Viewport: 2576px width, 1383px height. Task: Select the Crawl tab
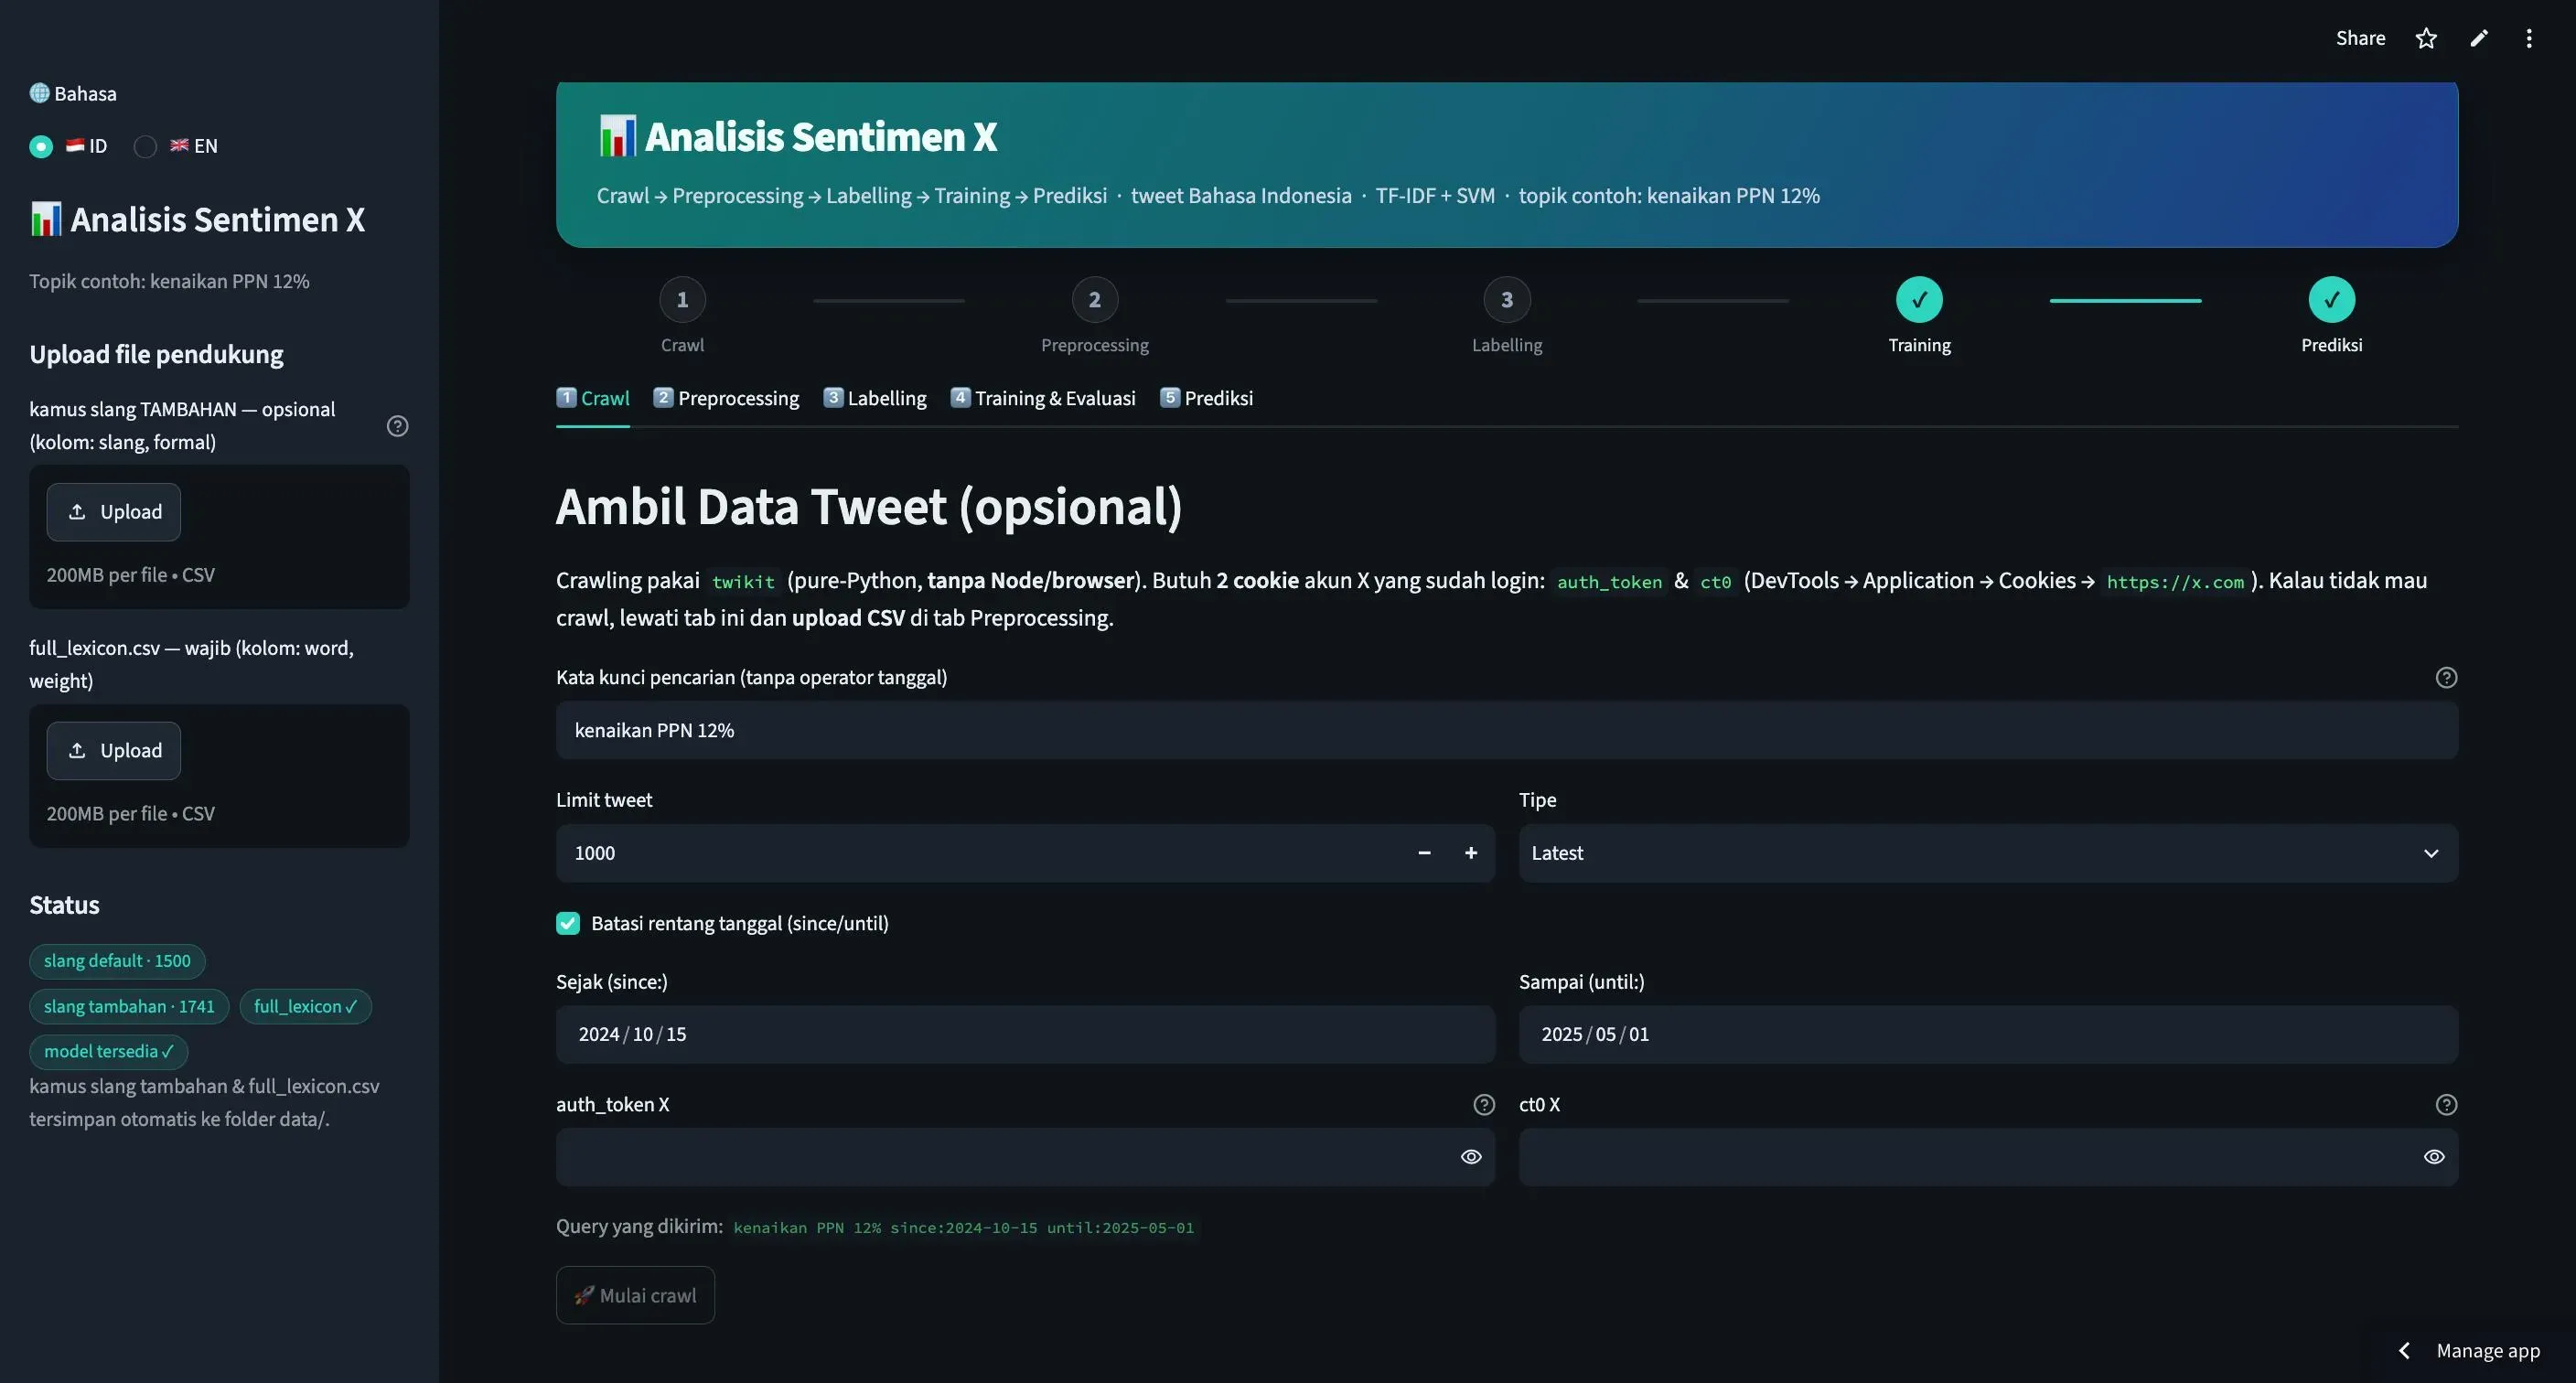(593, 399)
